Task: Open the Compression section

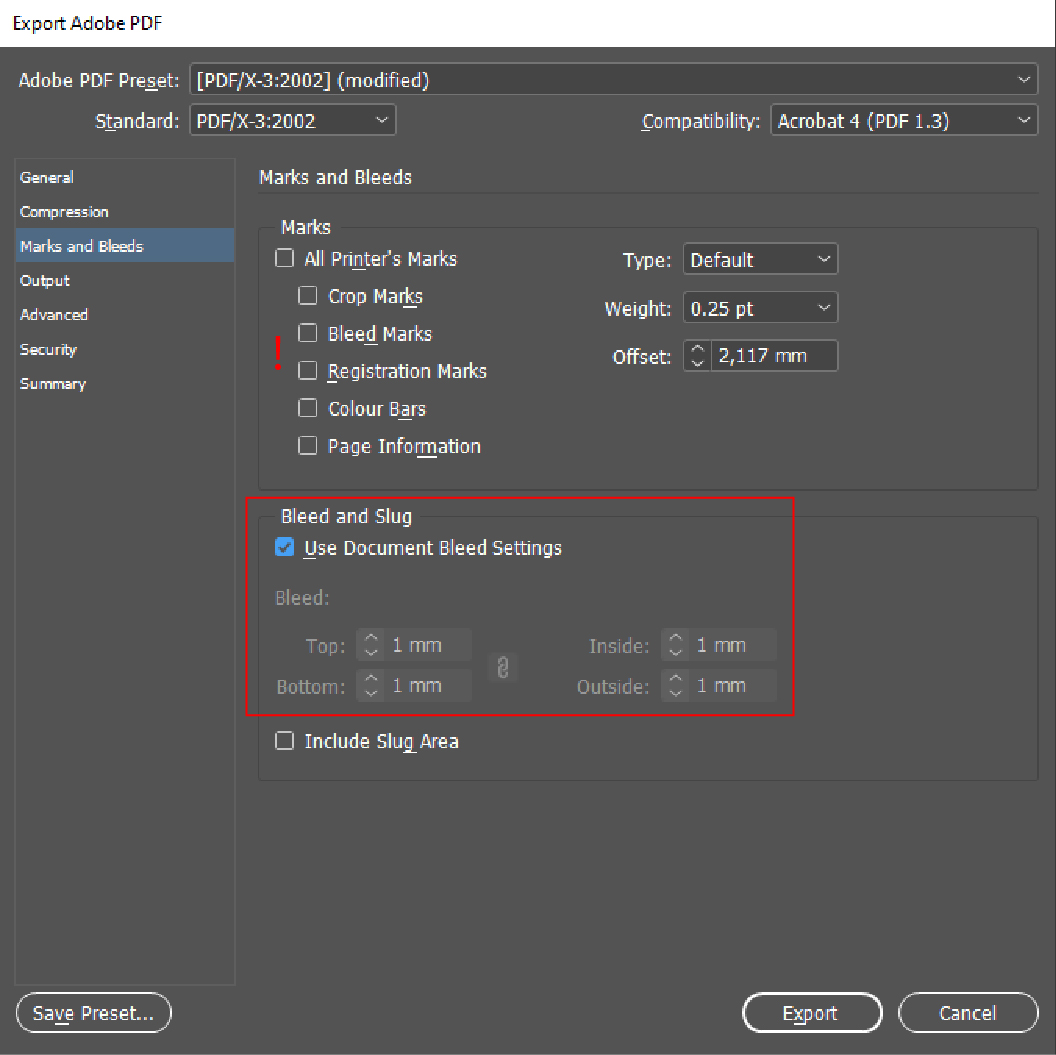Action: 64,212
